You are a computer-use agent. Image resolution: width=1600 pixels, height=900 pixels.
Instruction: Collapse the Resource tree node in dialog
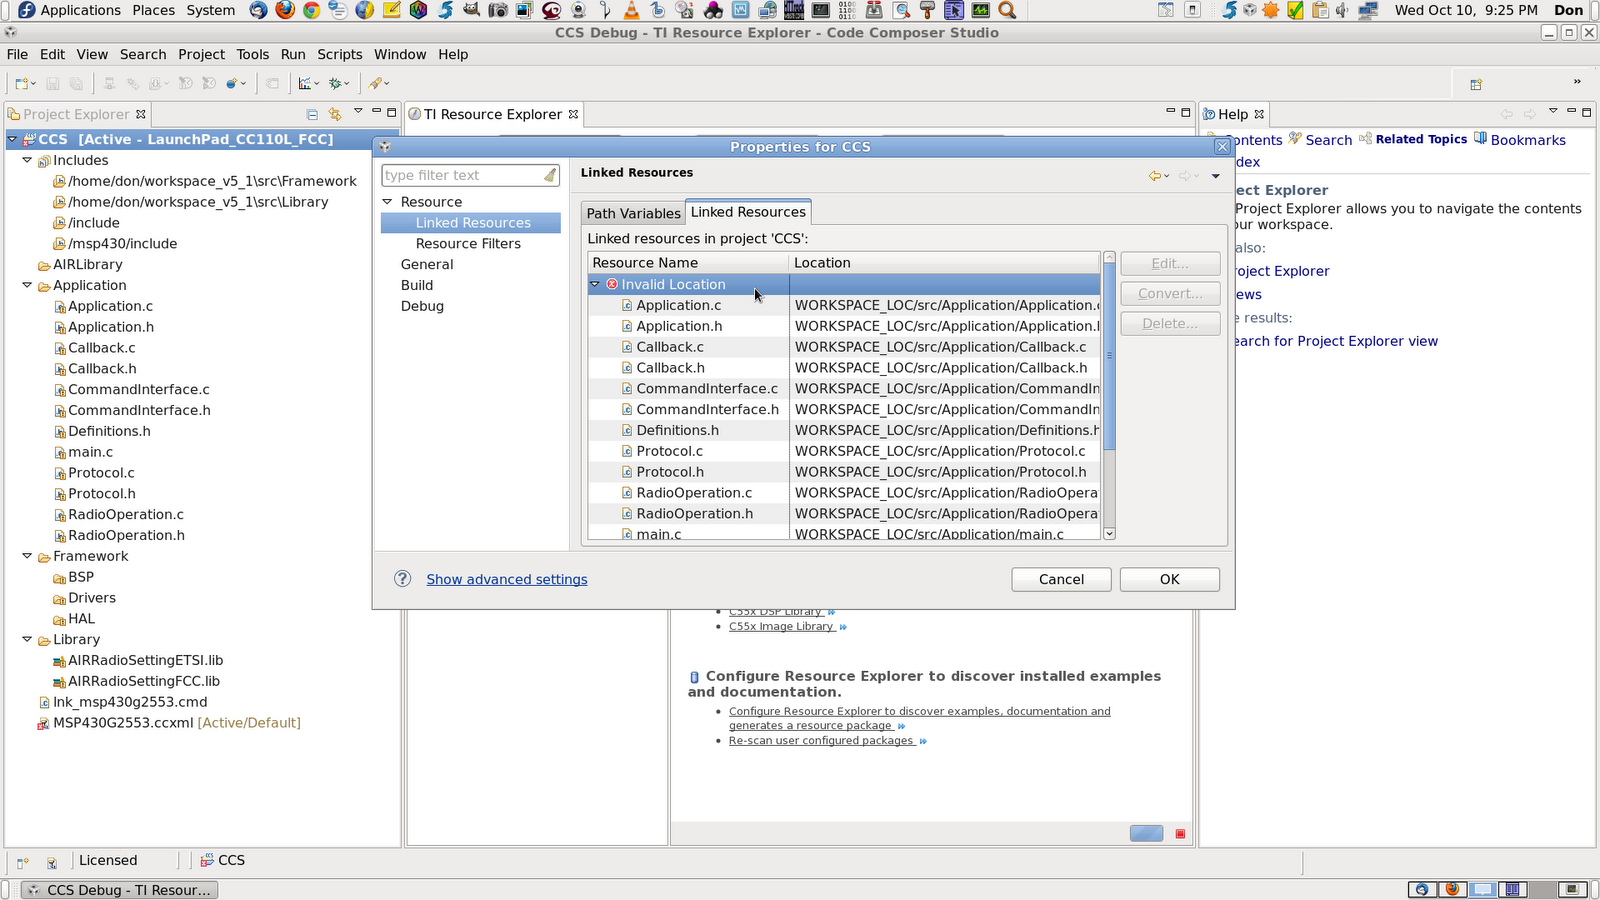(387, 202)
